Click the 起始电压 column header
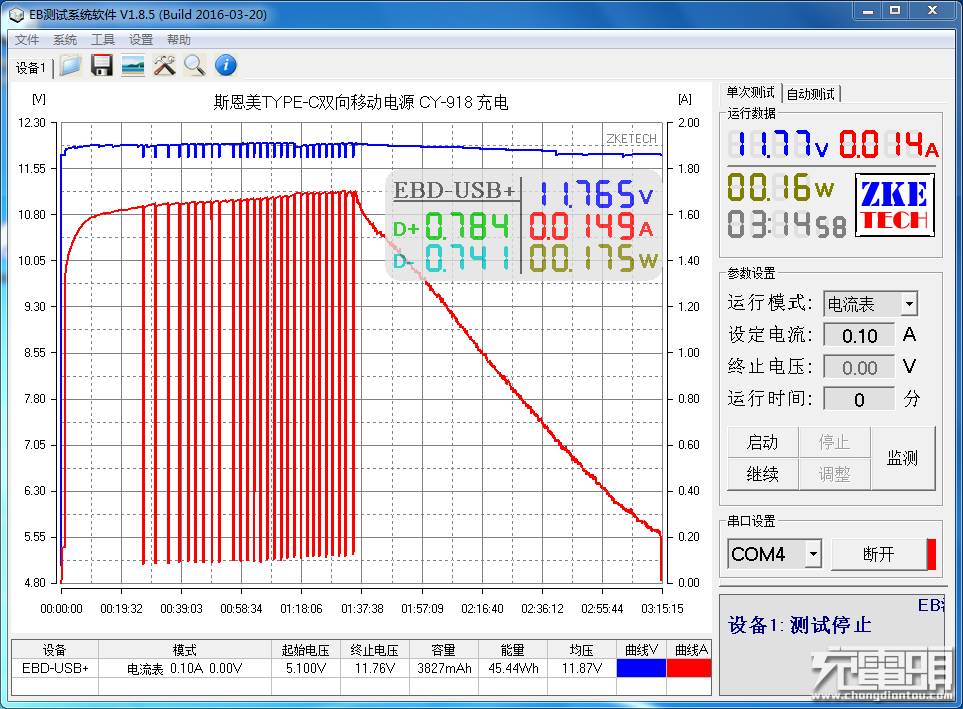This screenshot has height=709, width=963. [306, 650]
